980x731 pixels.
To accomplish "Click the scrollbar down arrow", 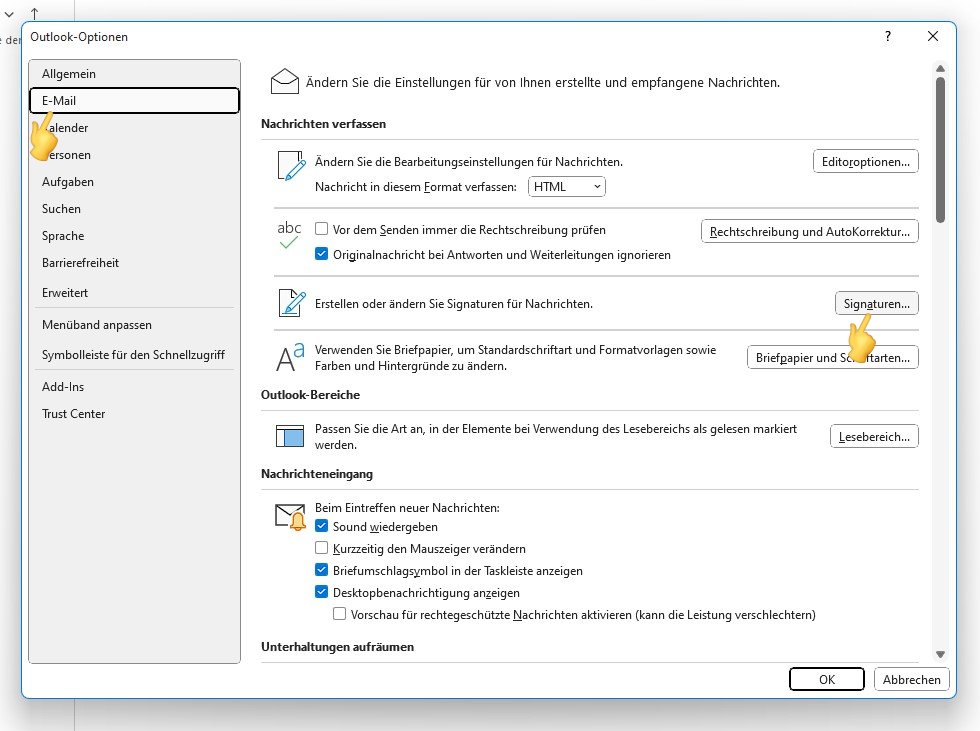I will click(940, 653).
